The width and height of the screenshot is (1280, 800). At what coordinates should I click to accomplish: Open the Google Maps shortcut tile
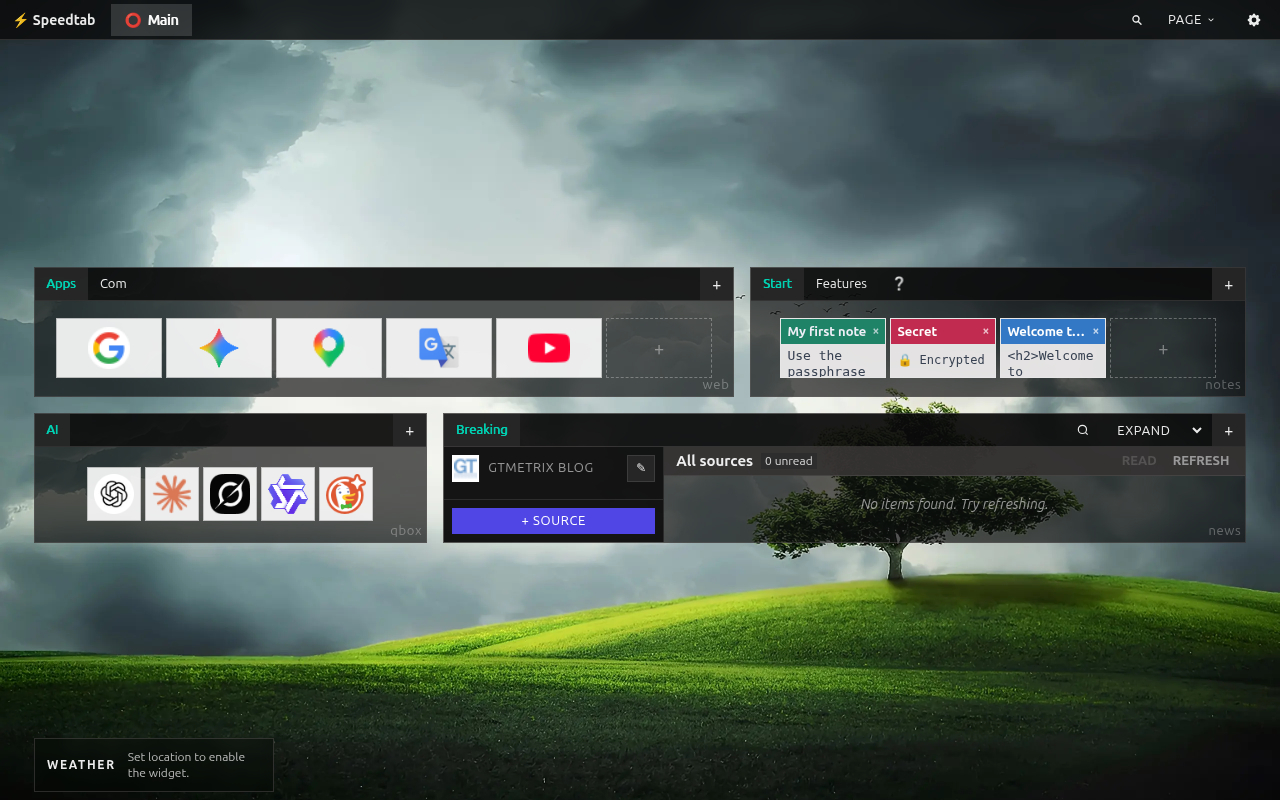[x=329, y=348]
